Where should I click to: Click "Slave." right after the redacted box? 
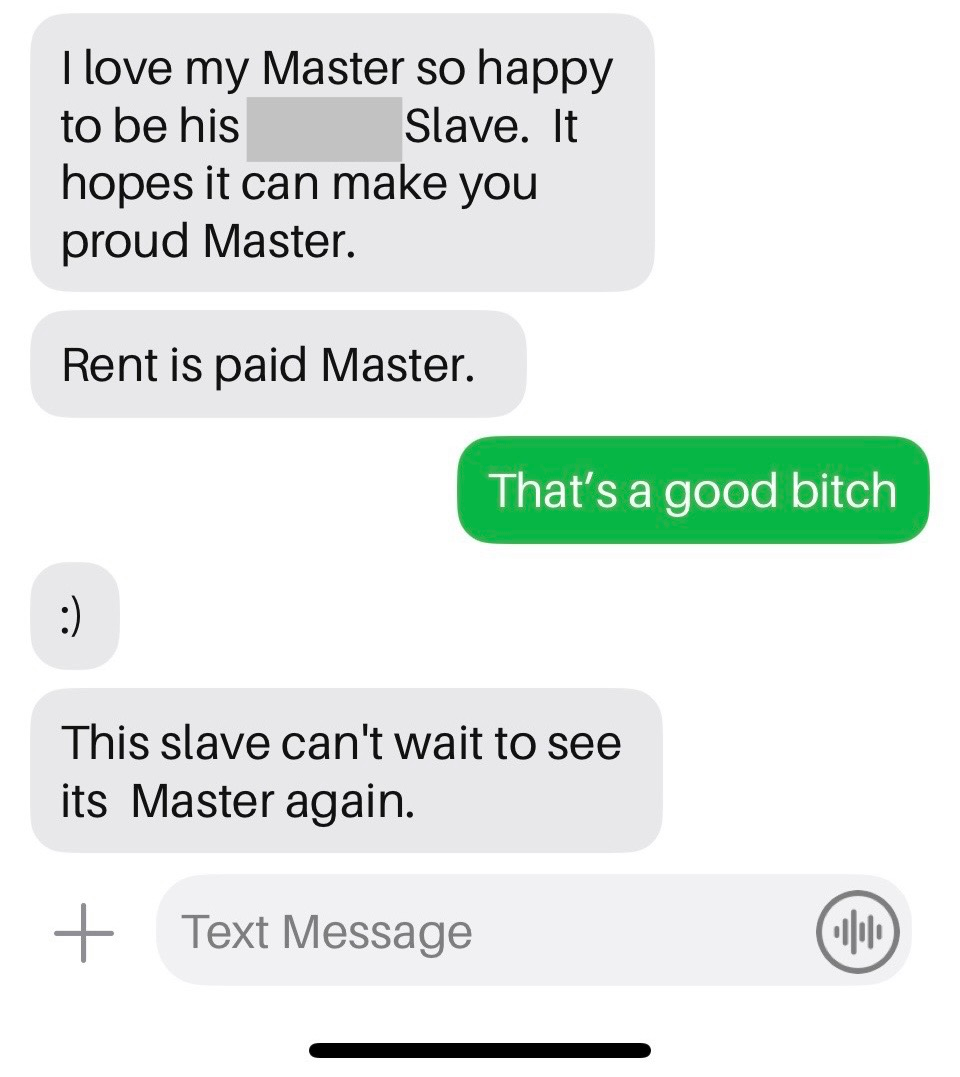point(467,126)
